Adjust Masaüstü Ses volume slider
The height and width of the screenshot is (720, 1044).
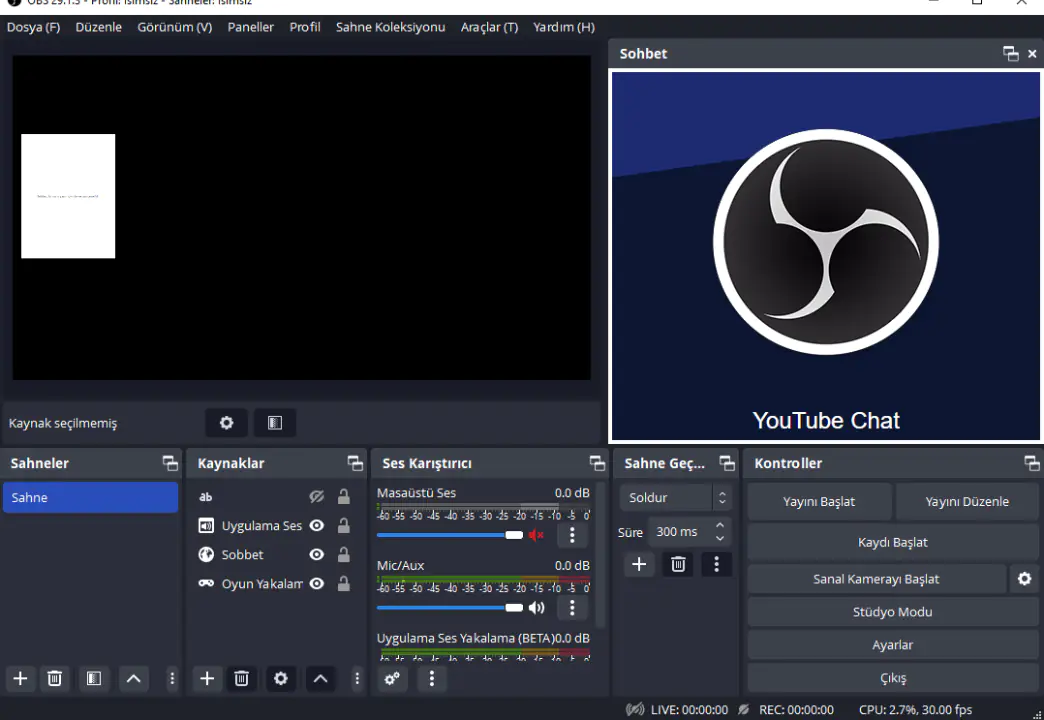click(x=450, y=535)
